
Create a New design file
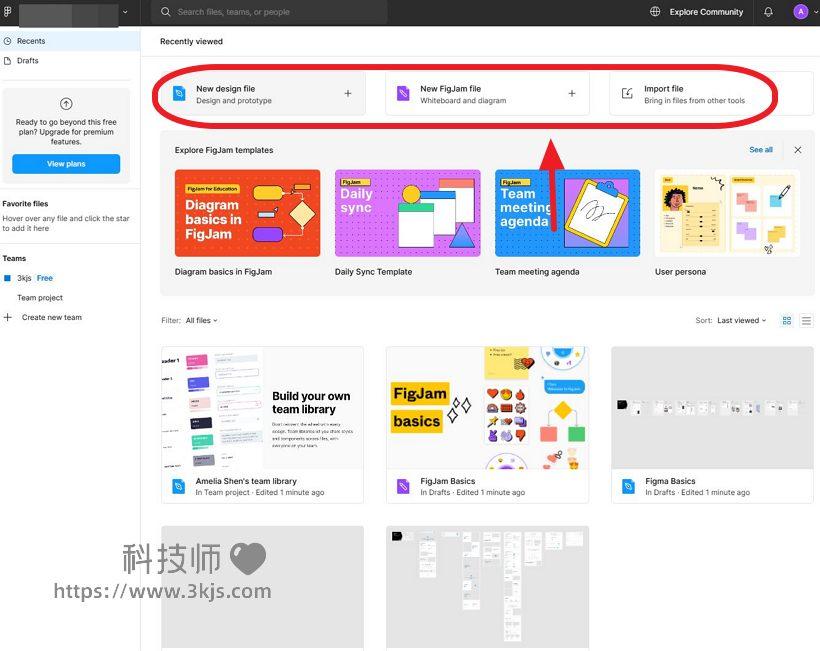pos(263,94)
